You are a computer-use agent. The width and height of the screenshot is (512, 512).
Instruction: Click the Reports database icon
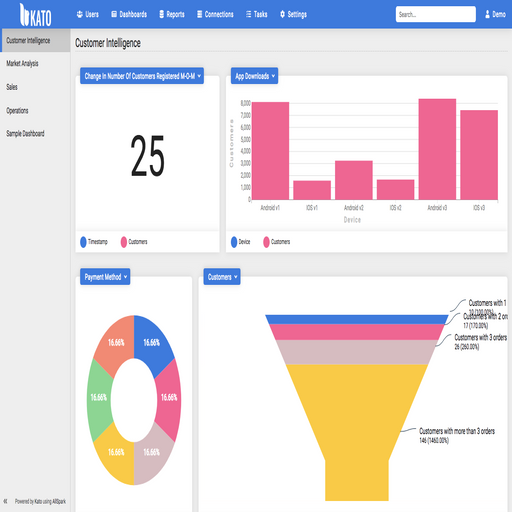coord(162,14)
